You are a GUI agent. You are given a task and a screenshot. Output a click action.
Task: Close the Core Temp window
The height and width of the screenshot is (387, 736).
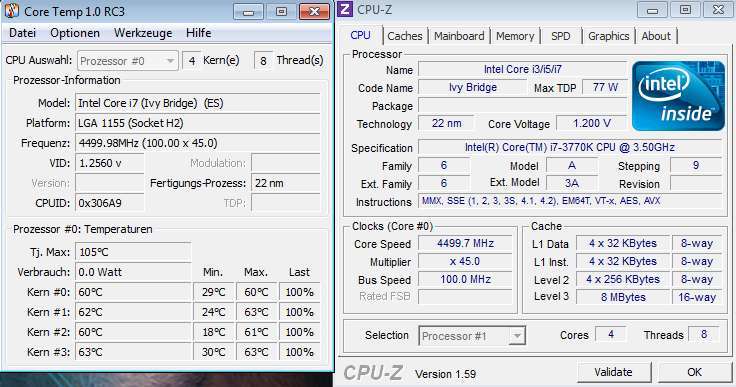pyautogui.click(x=314, y=12)
